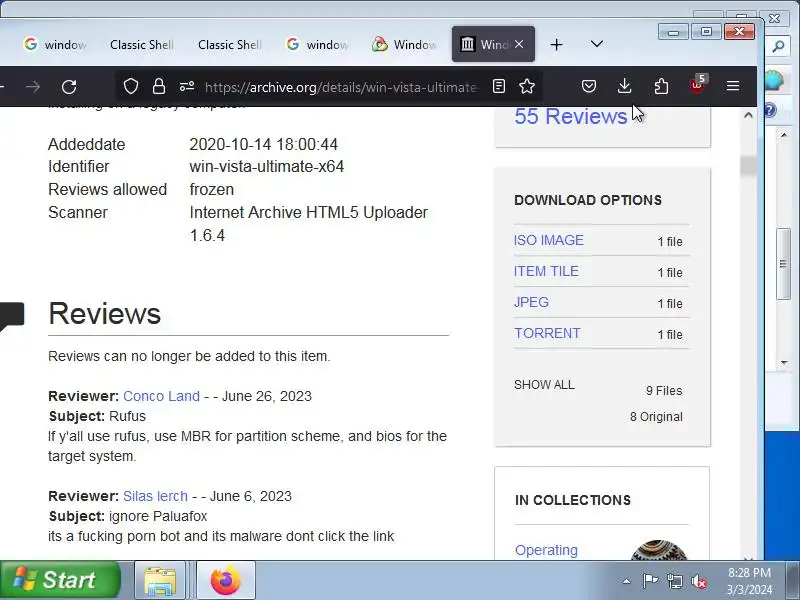The width and height of the screenshot is (800, 600).
Task: Click the background window help icon
Action: 770,110
